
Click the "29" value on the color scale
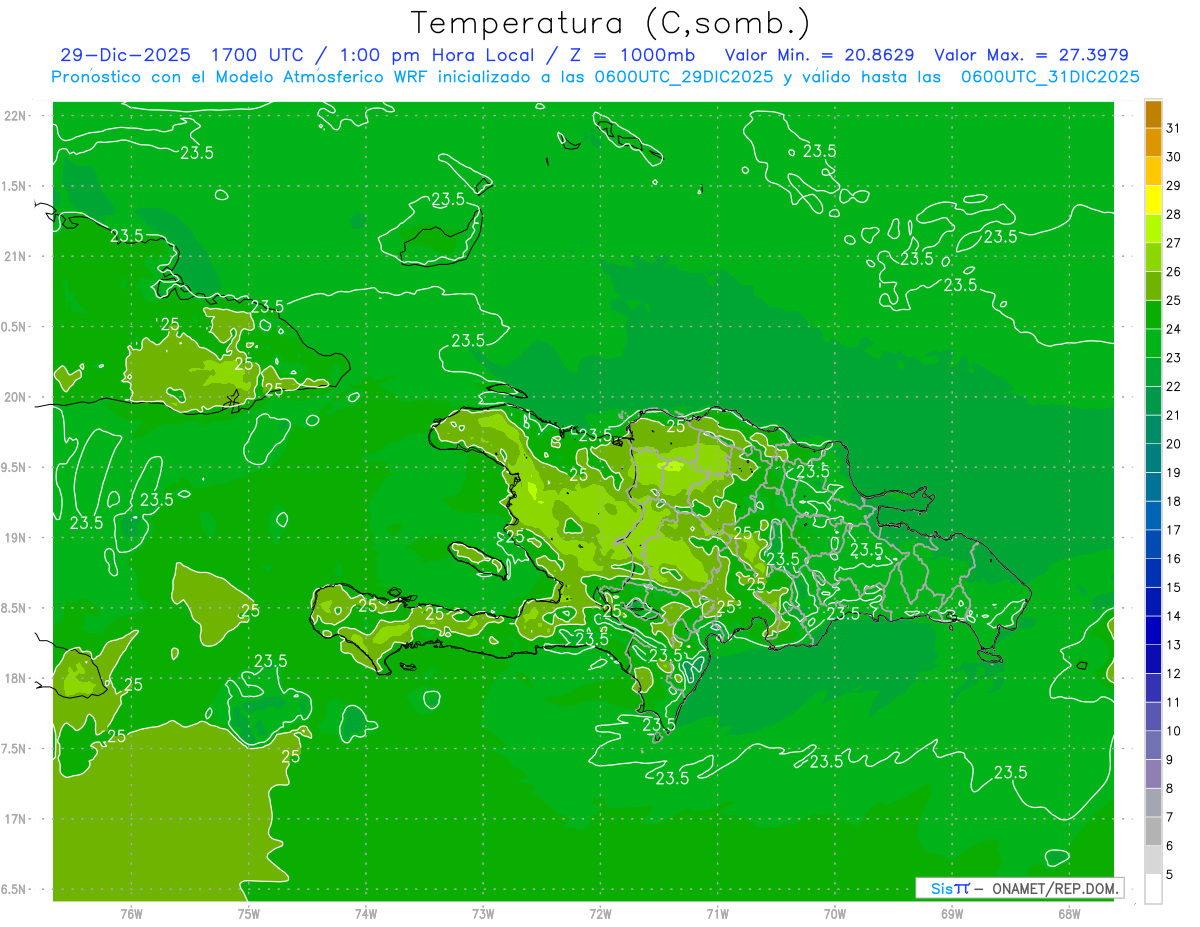tap(1174, 186)
